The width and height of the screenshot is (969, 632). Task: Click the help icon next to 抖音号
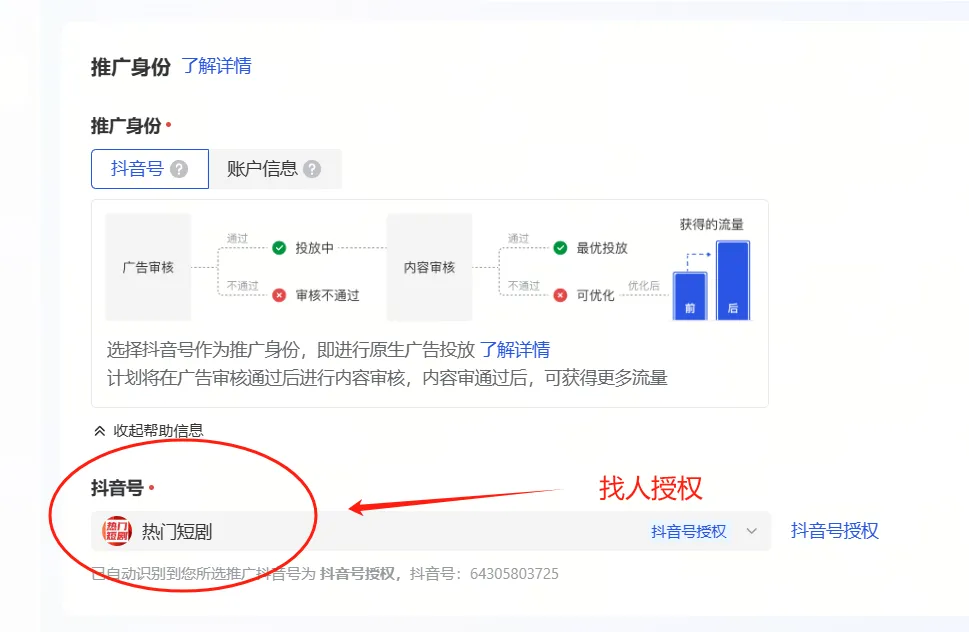click(x=179, y=169)
